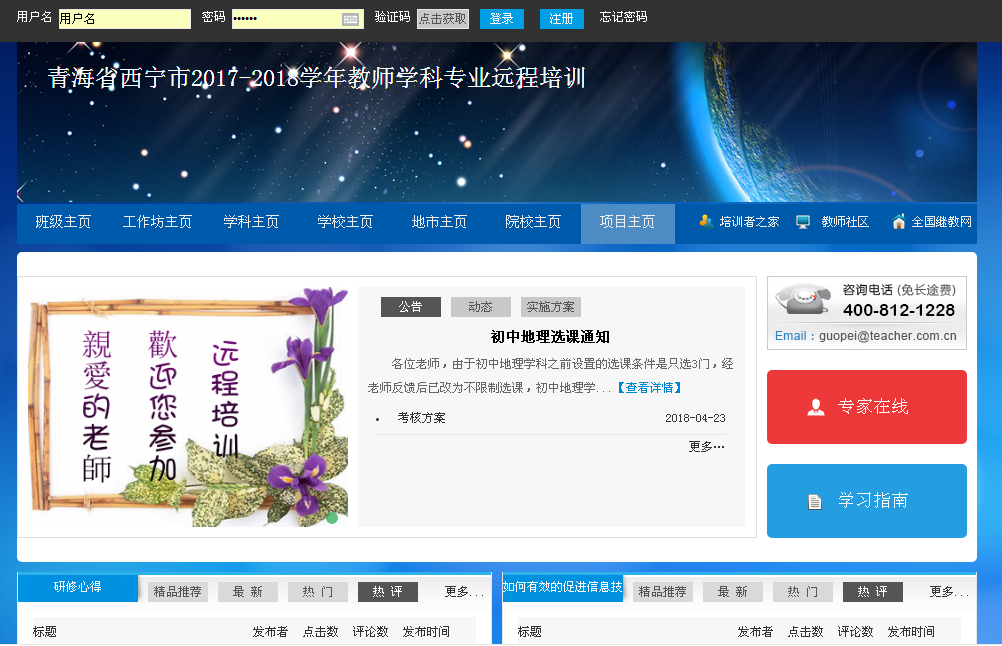Click the green carousel dot on slideshow
This screenshot has height=646, width=1002.
click(x=332, y=517)
